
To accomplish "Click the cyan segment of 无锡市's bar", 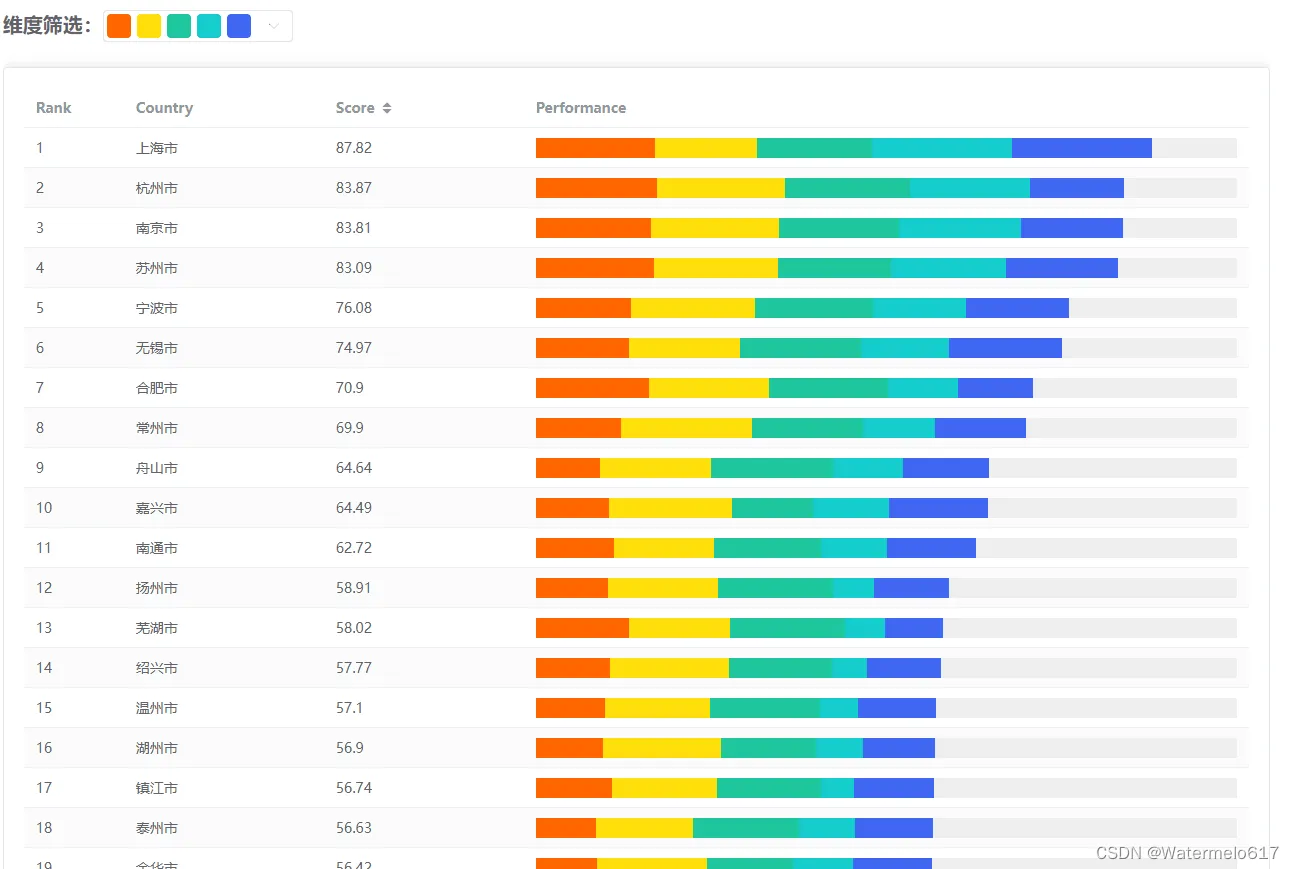I will click(x=904, y=348).
